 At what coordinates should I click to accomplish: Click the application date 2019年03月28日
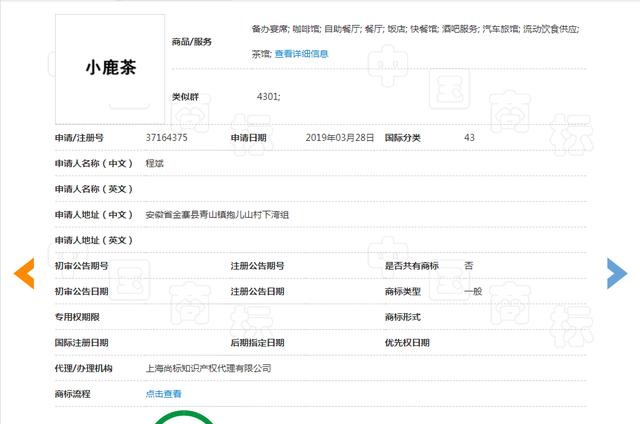pos(340,138)
